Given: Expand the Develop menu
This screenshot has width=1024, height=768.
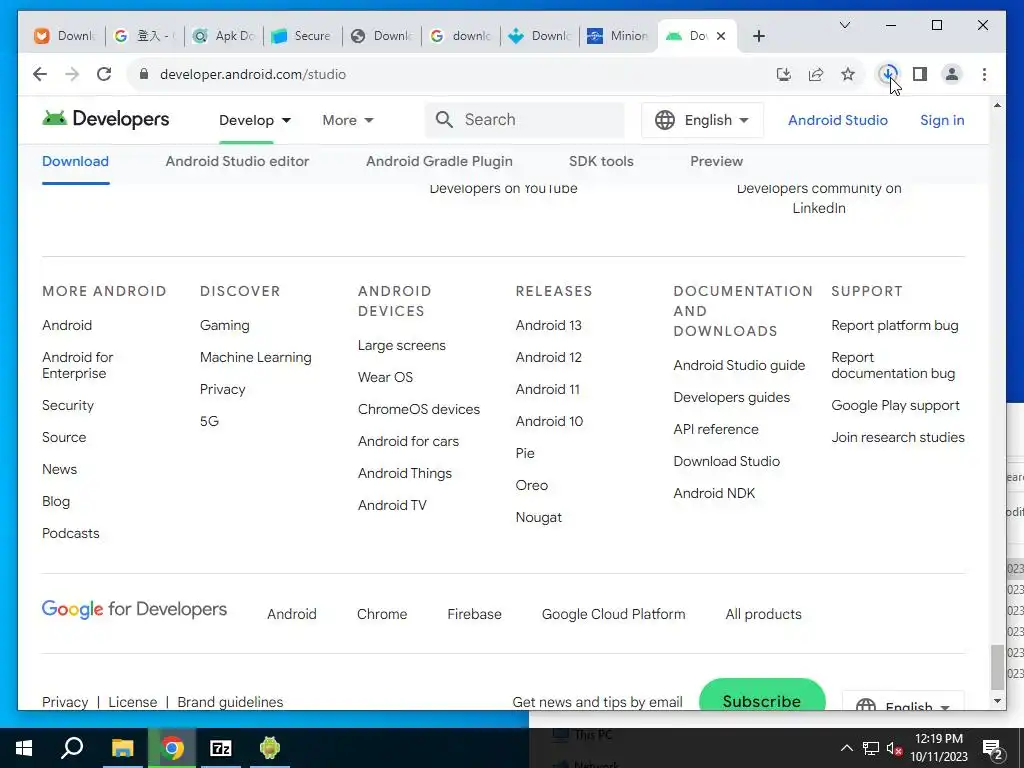Looking at the screenshot, I should (x=255, y=120).
